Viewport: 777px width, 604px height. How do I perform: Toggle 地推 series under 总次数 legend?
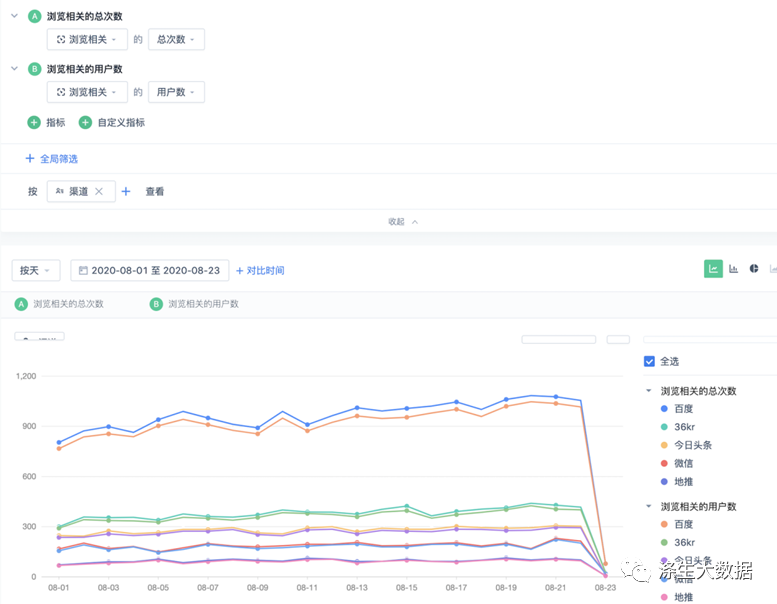pos(677,482)
